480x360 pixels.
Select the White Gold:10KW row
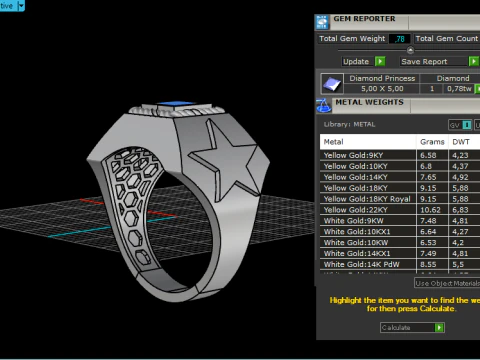[400, 243]
